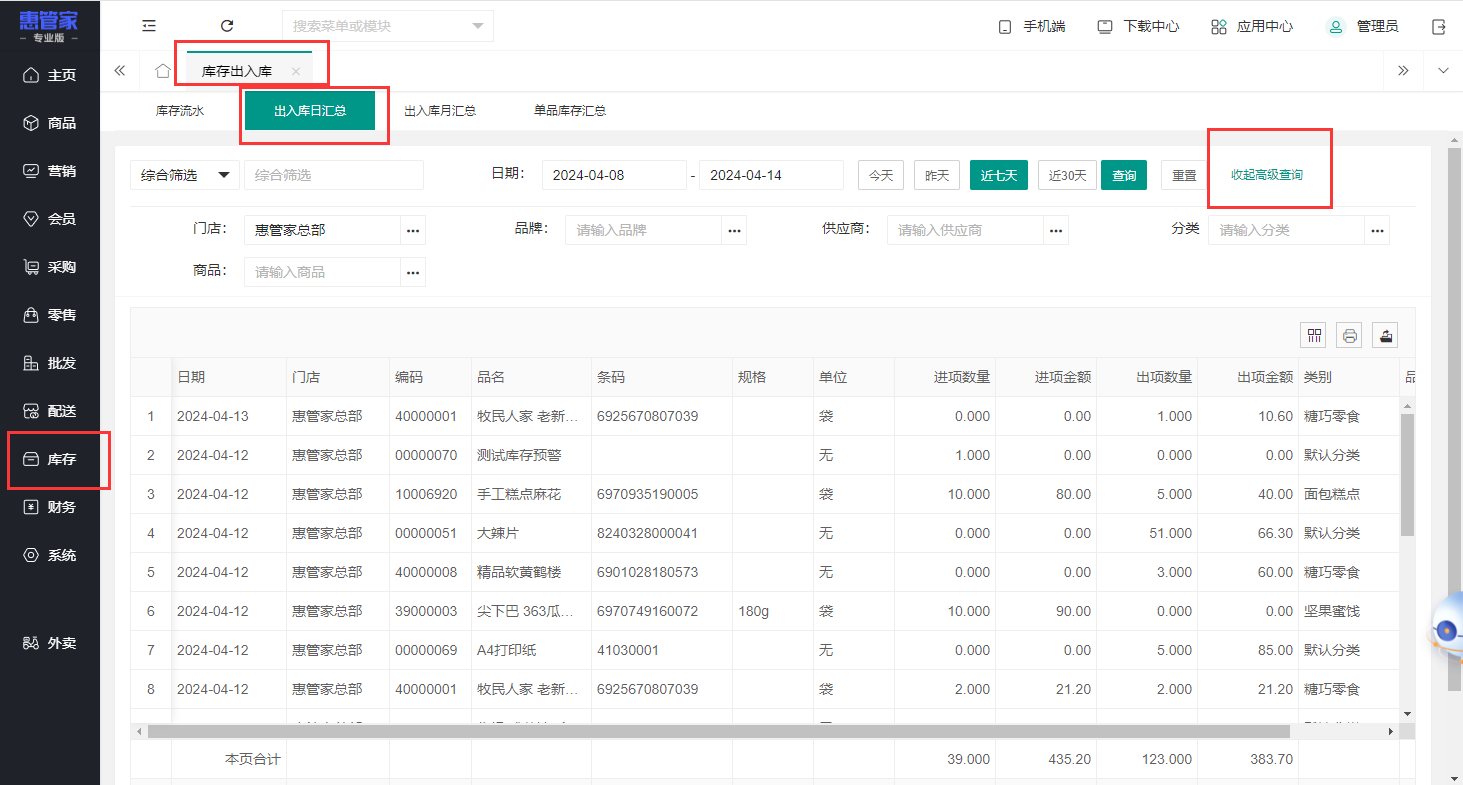Switch to the 出入库日汇总 tab
Screen dimensions: 1463x785
(310, 111)
